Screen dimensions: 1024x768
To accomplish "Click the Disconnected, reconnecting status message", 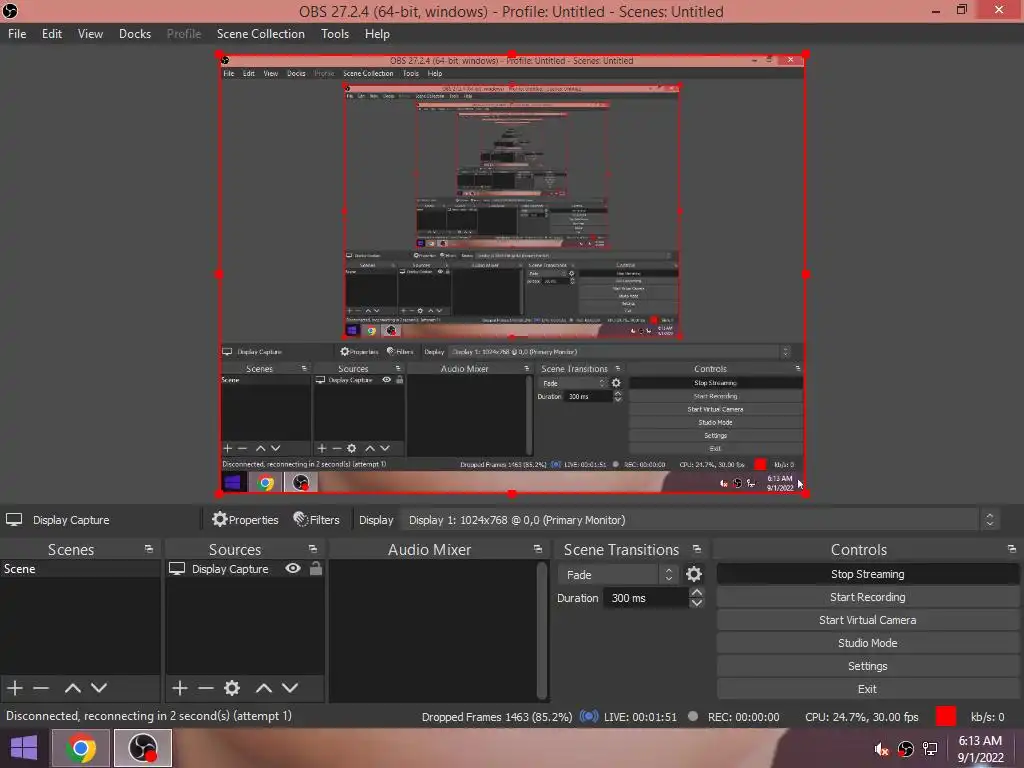I will tap(149, 716).
